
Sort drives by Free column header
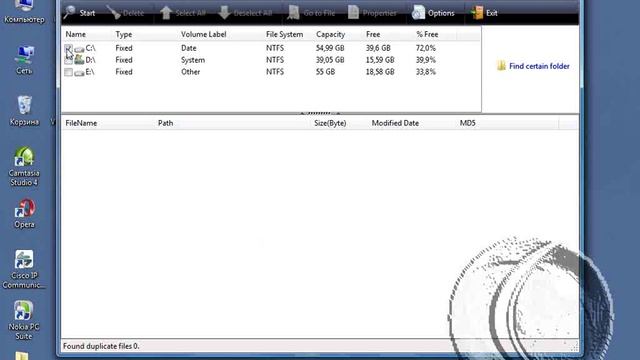[x=373, y=34]
